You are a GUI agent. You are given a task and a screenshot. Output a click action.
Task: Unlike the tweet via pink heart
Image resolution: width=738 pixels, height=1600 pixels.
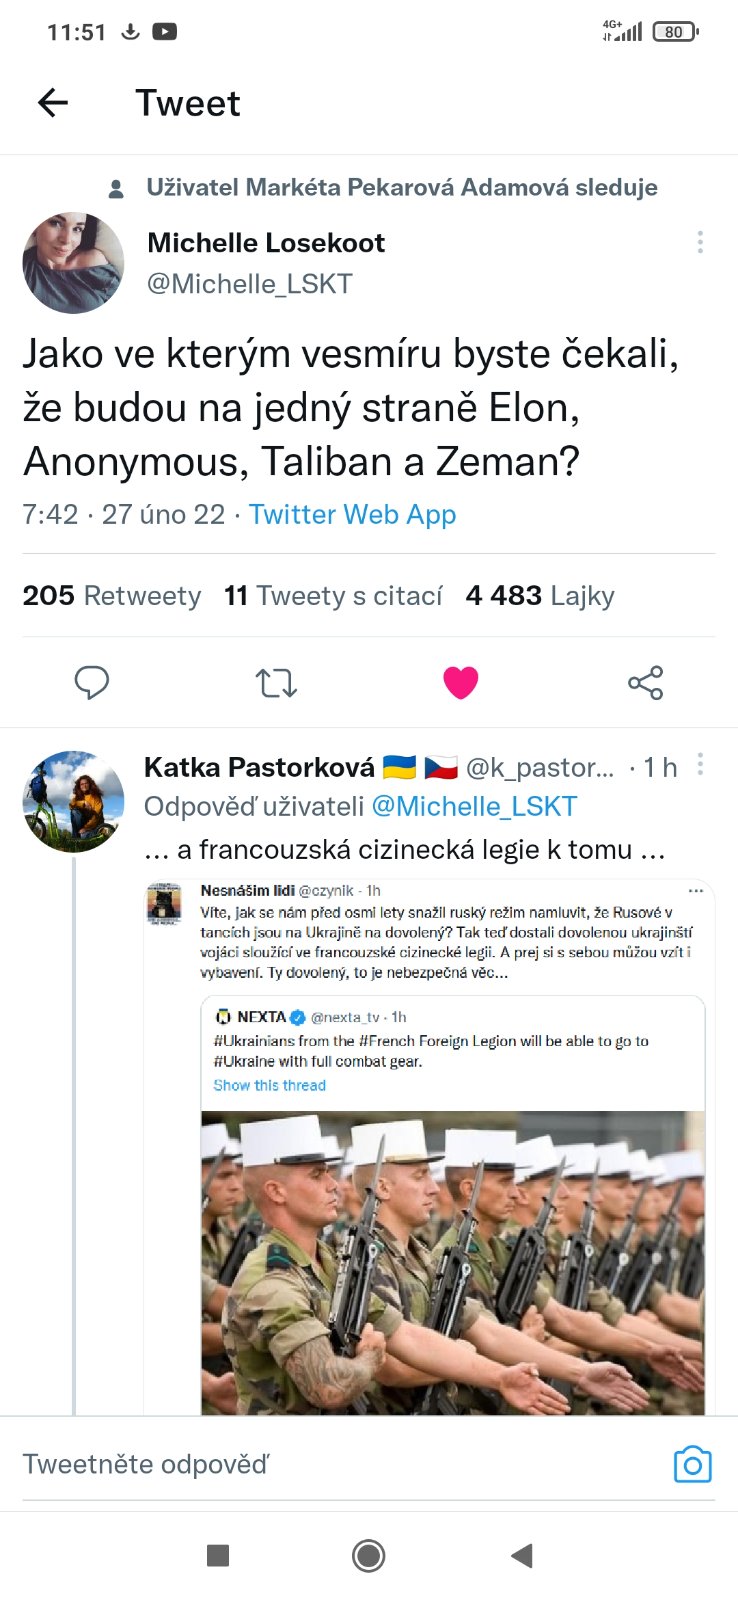coord(460,683)
